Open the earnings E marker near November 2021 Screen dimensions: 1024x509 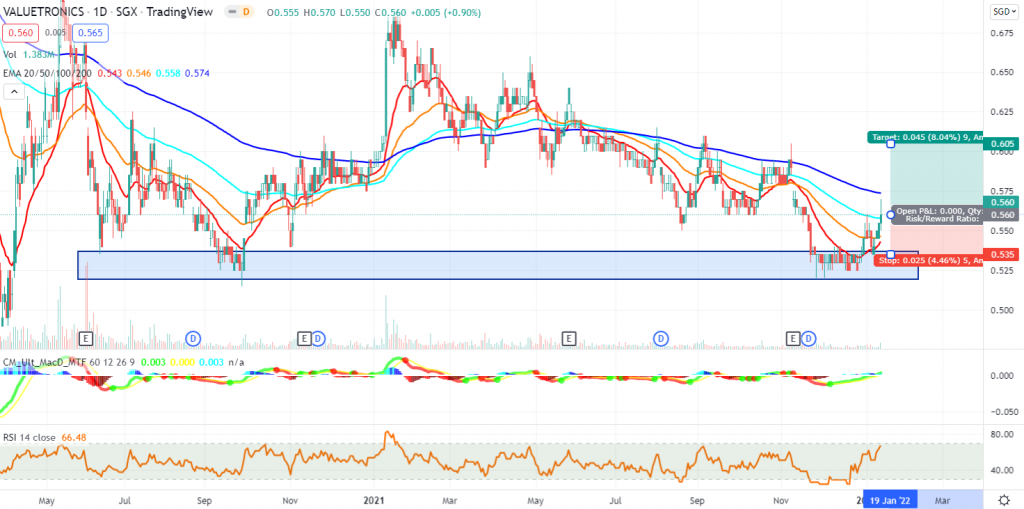coord(793,338)
